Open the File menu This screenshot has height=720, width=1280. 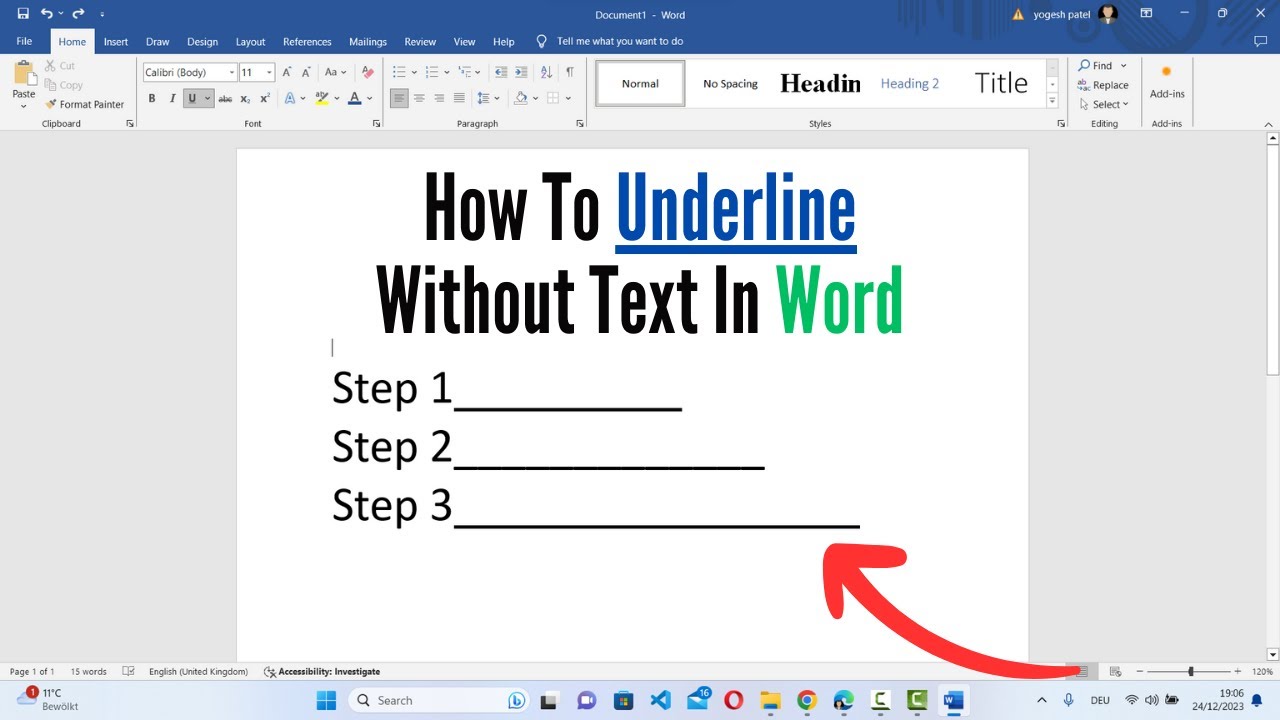[x=25, y=41]
